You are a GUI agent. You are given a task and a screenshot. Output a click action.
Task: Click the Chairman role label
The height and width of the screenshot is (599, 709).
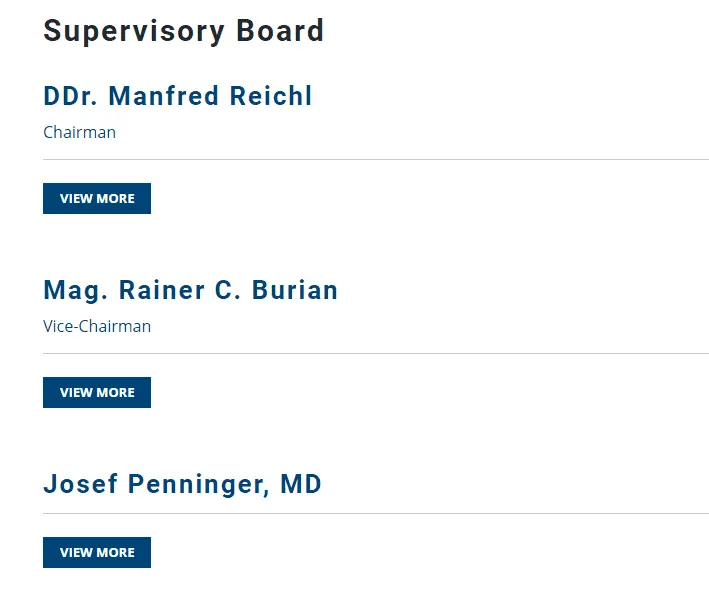[x=80, y=132]
